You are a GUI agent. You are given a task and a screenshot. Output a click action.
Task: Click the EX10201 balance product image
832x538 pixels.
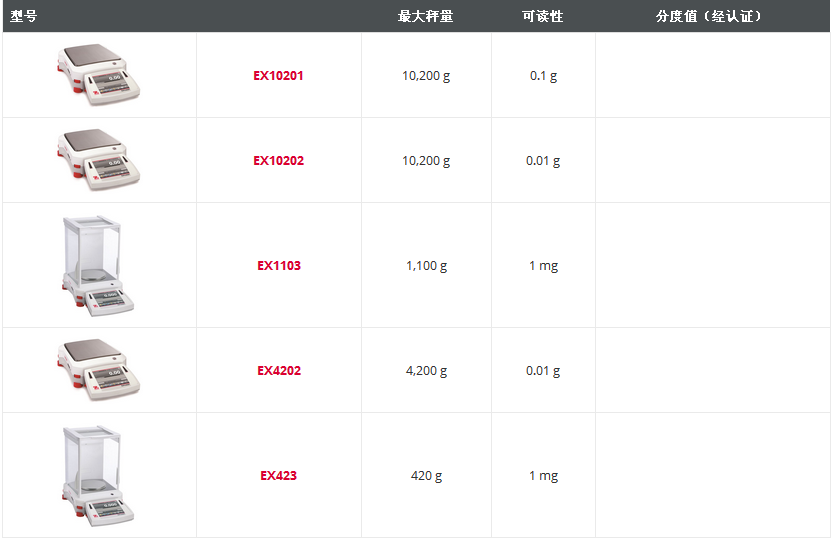[98, 74]
